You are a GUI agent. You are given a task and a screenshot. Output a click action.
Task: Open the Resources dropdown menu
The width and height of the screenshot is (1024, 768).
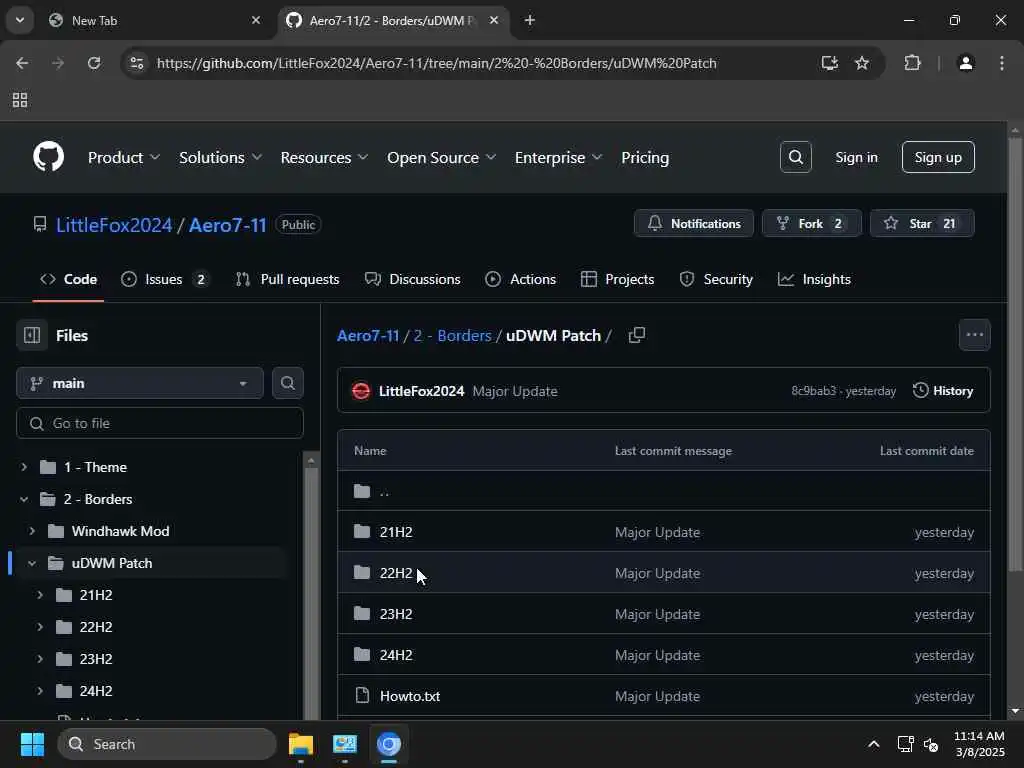324,157
